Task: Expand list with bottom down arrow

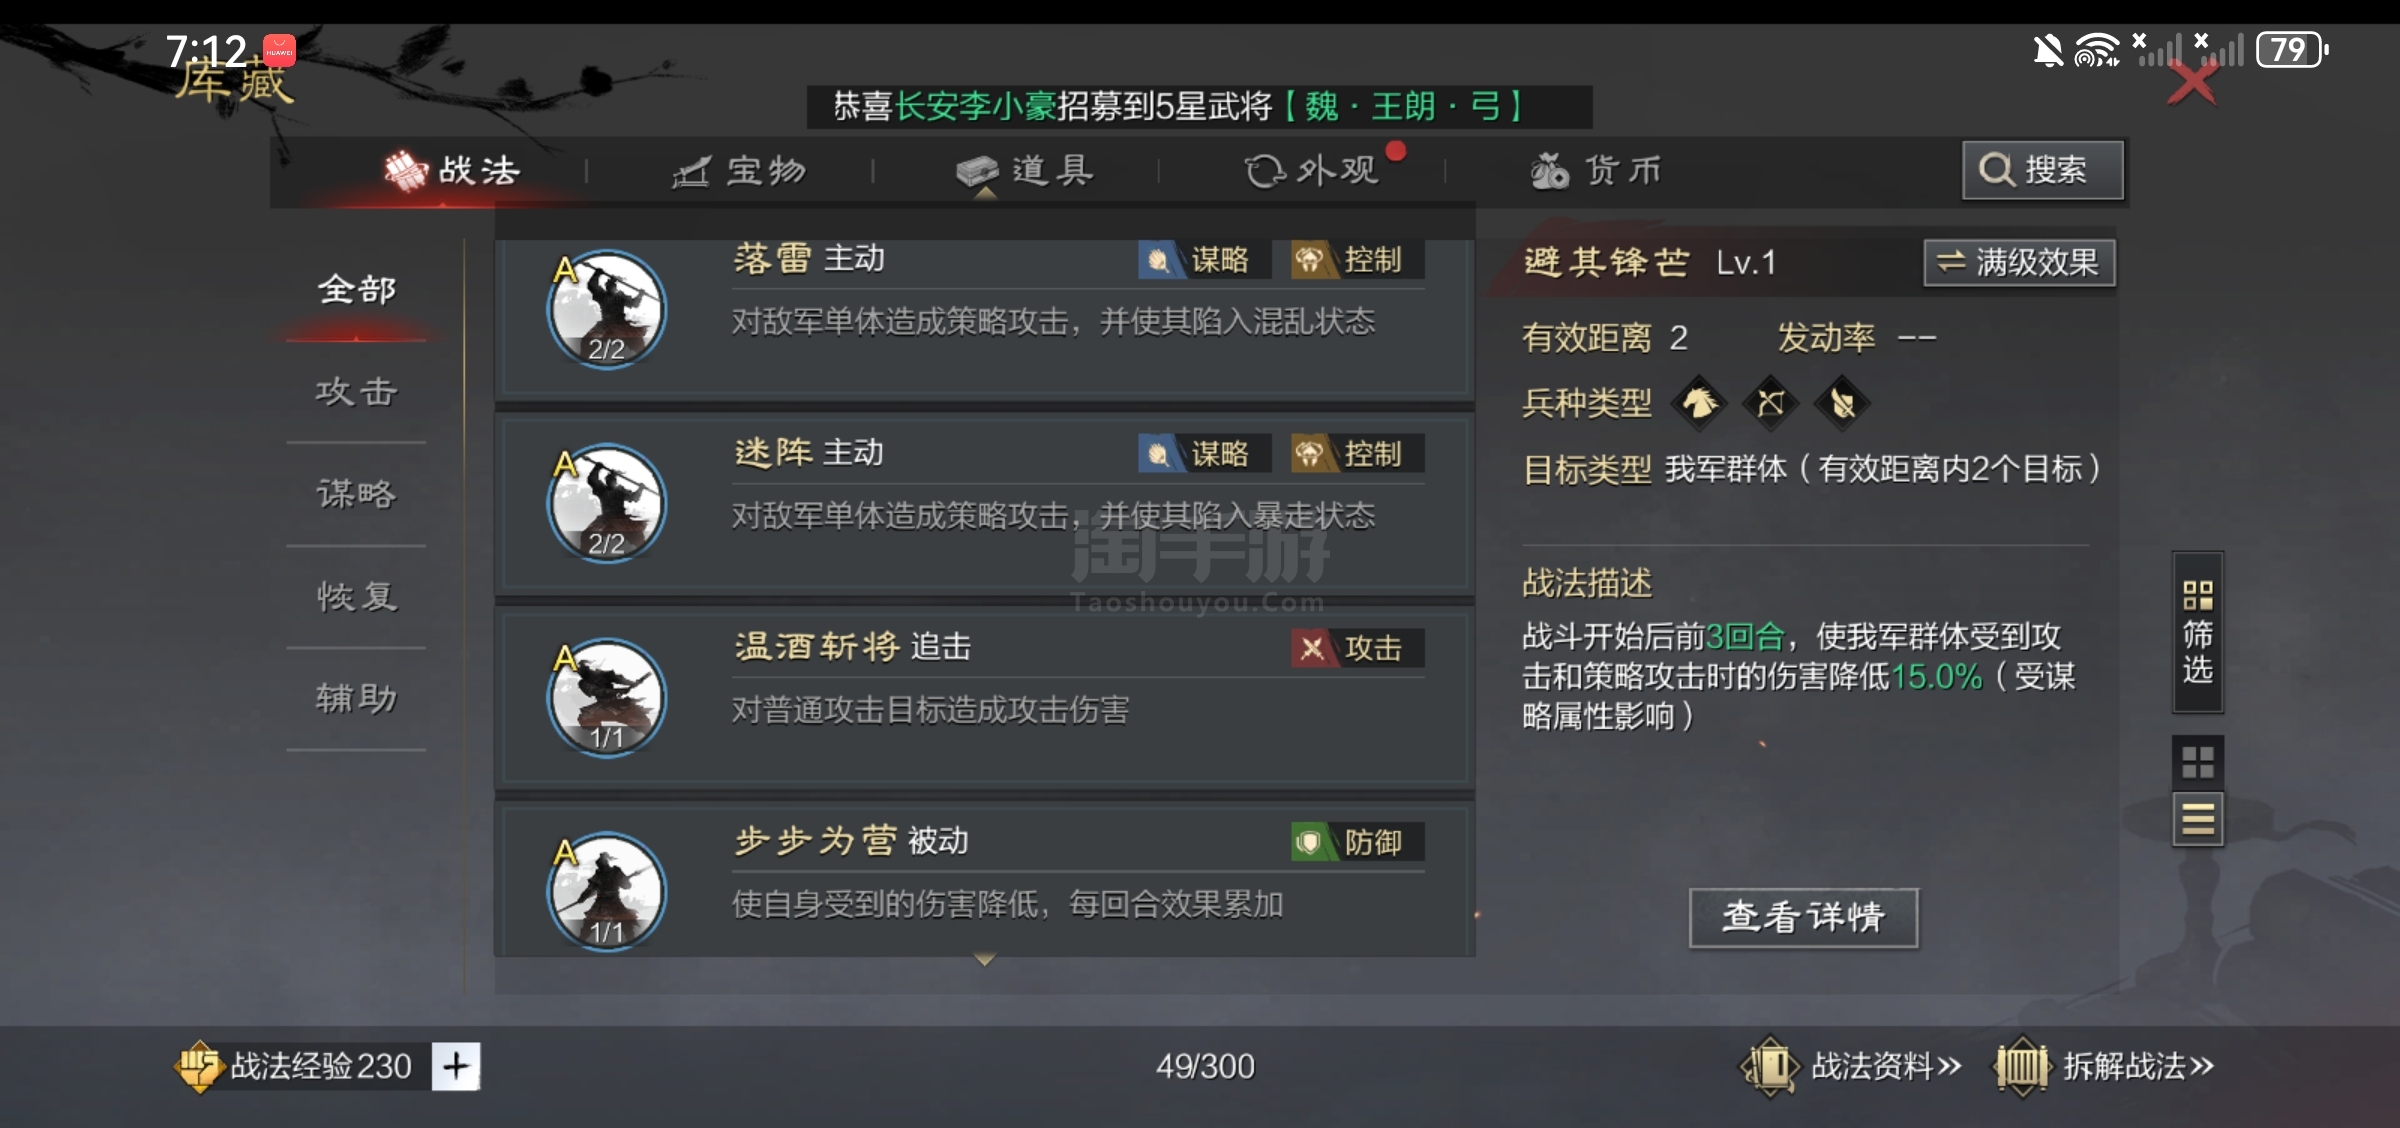Action: coord(985,960)
